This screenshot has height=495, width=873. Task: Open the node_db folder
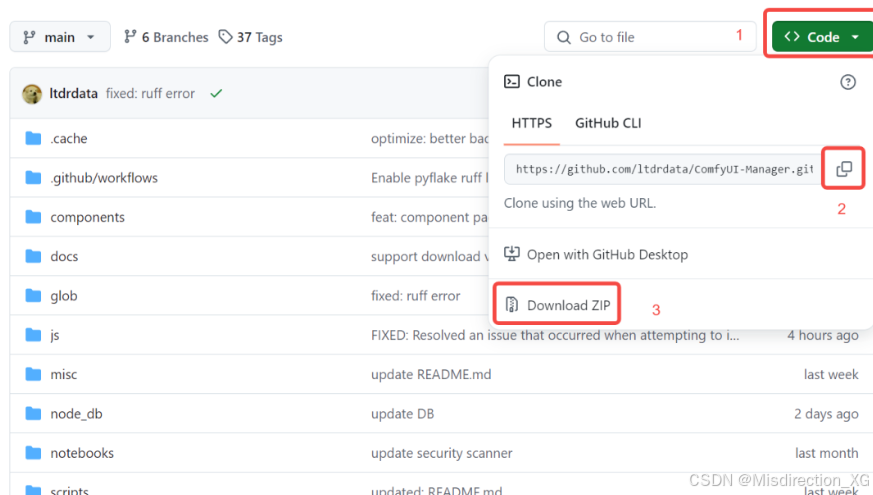click(76, 414)
